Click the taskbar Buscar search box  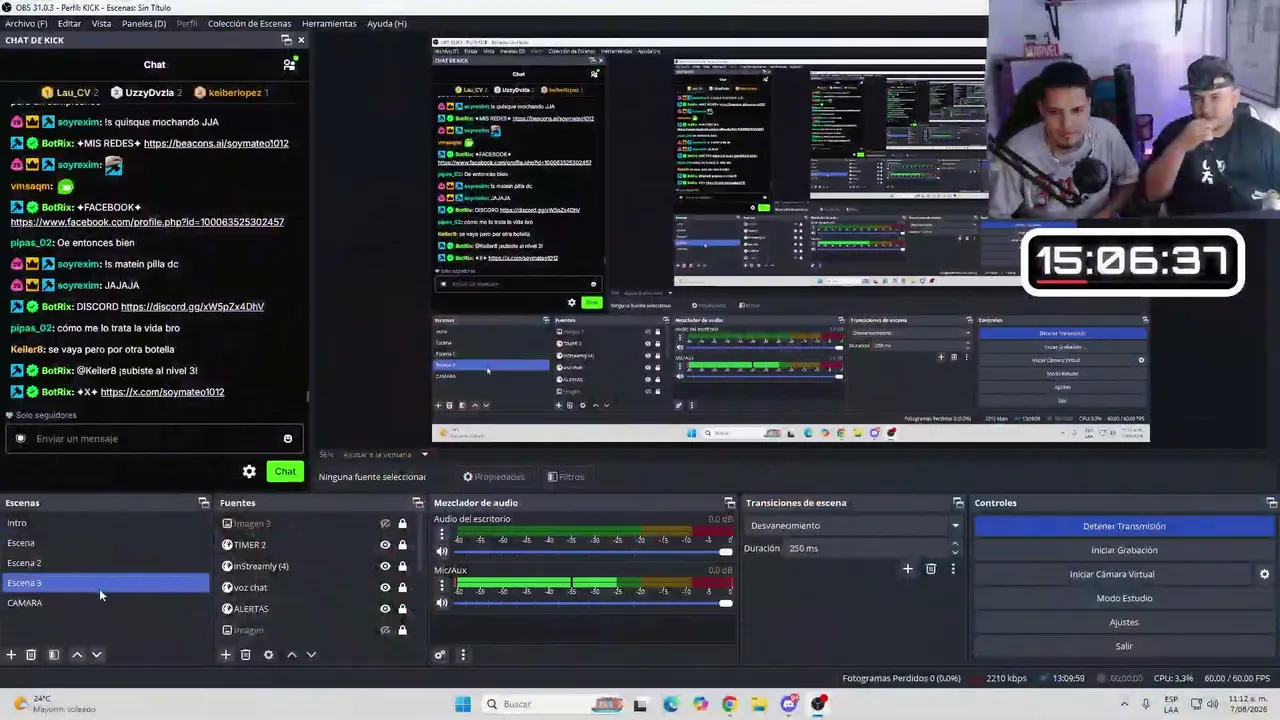point(553,704)
